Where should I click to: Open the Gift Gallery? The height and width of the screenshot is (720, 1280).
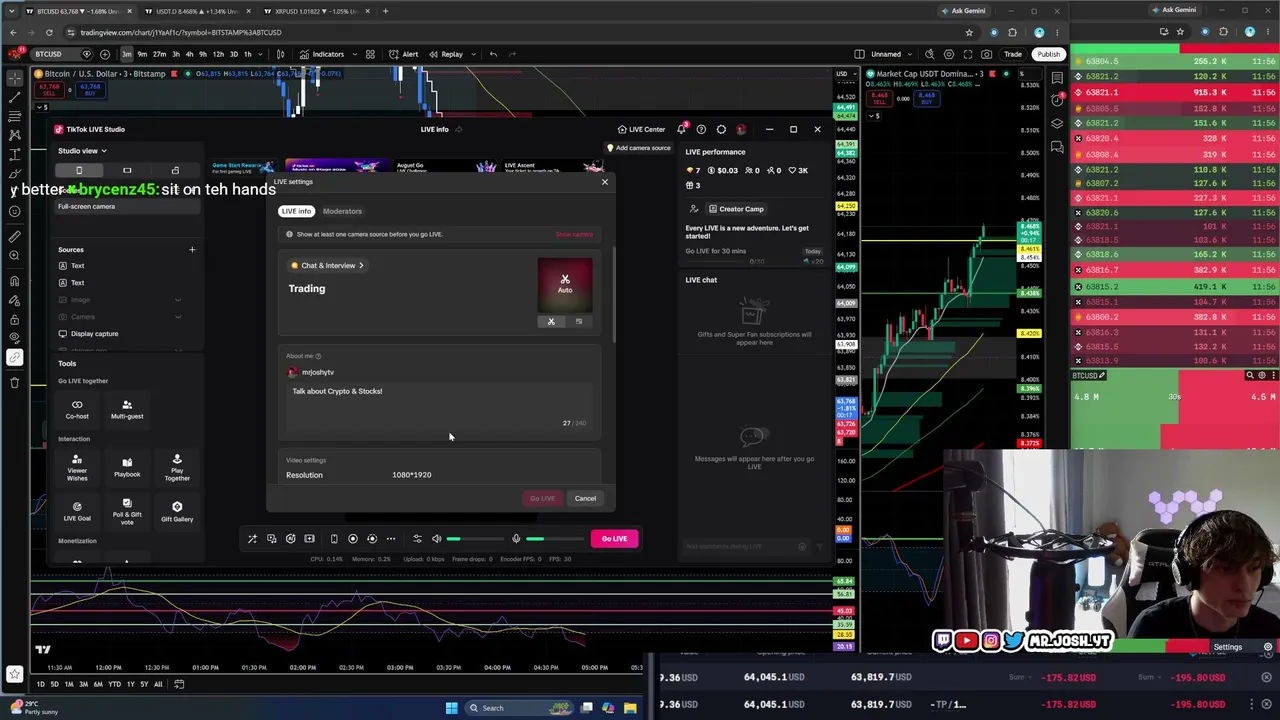pos(177,512)
